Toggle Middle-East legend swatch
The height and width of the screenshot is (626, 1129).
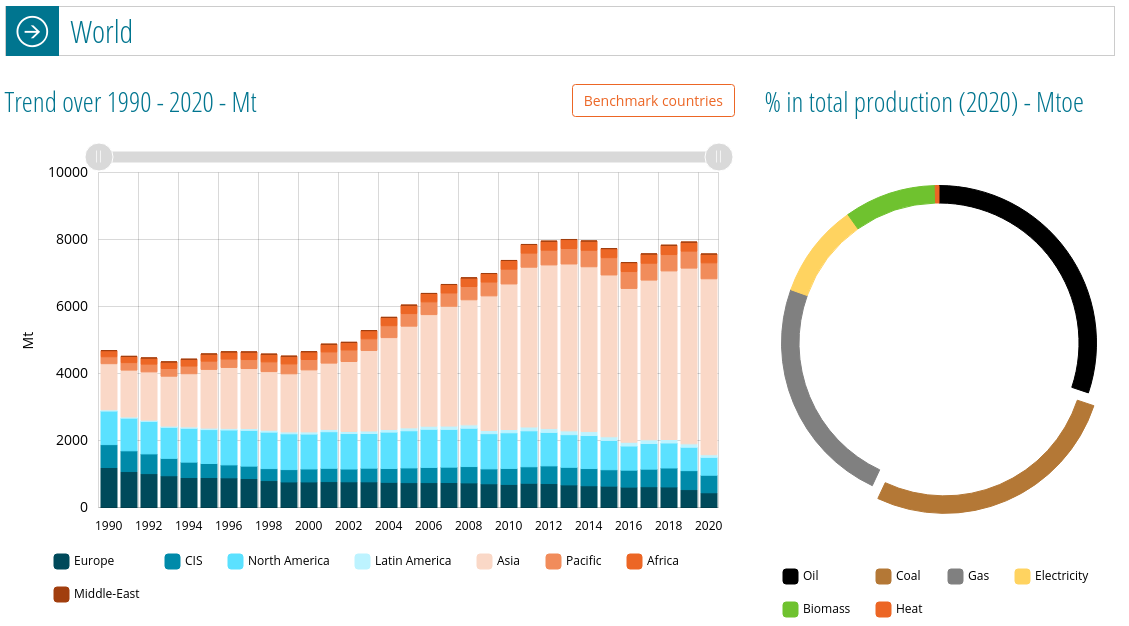[x=61, y=594]
